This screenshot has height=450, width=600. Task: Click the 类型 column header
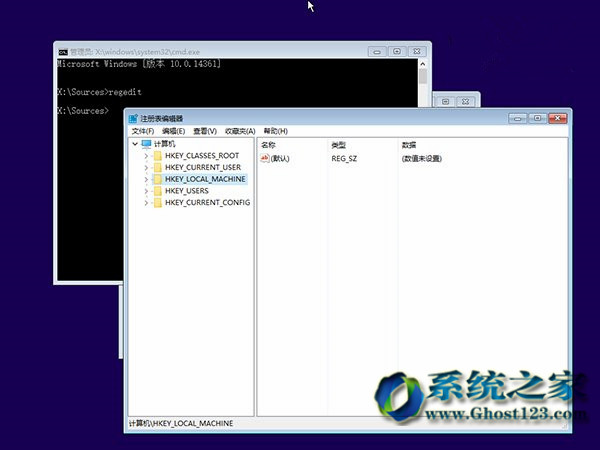pos(339,145)
